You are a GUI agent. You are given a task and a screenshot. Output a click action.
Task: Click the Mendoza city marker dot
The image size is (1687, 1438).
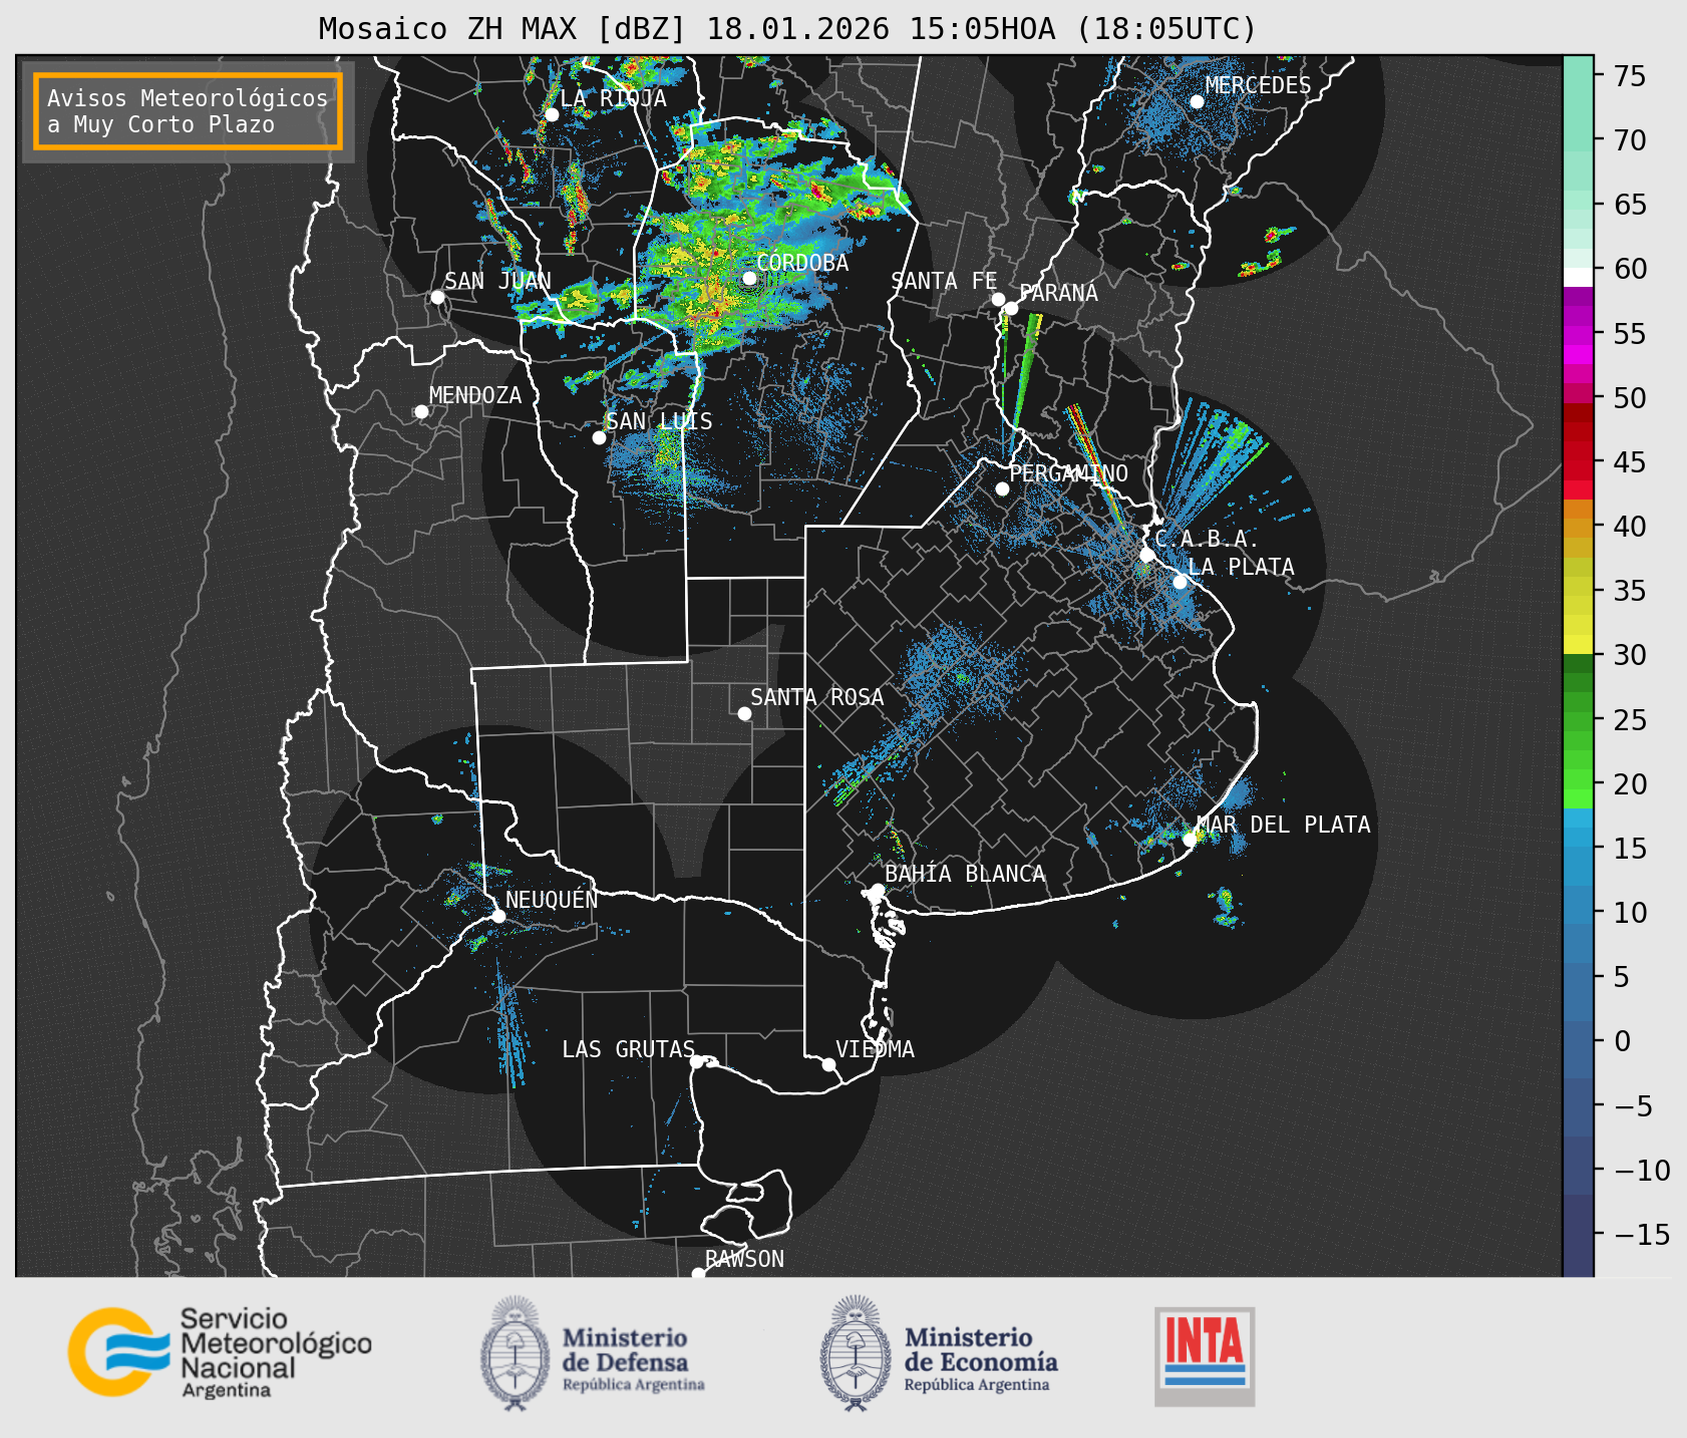(x=421, y=412)
